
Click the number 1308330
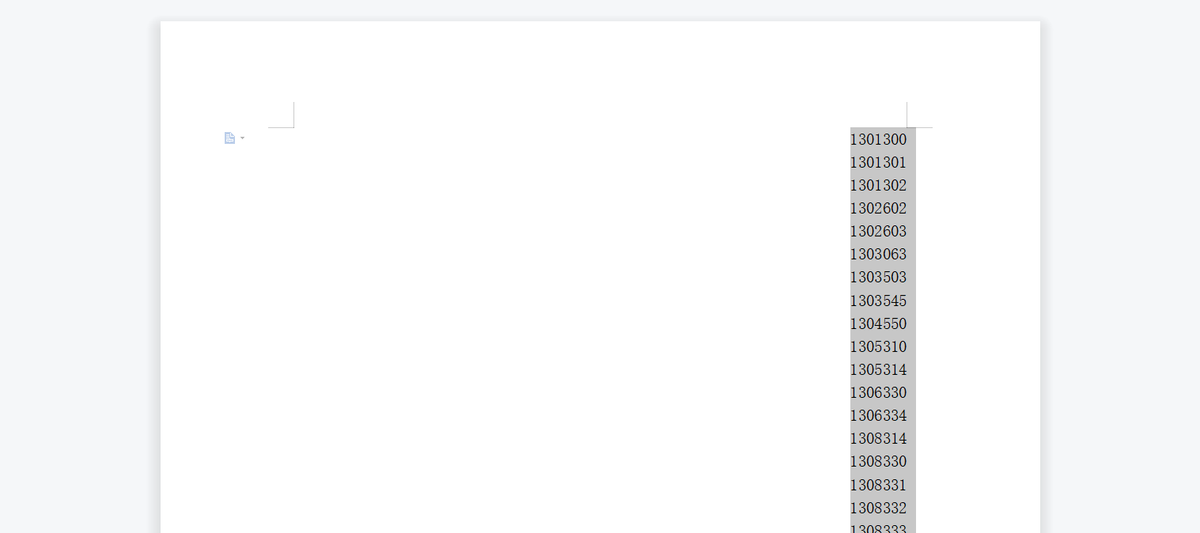[x=878, y=462]
